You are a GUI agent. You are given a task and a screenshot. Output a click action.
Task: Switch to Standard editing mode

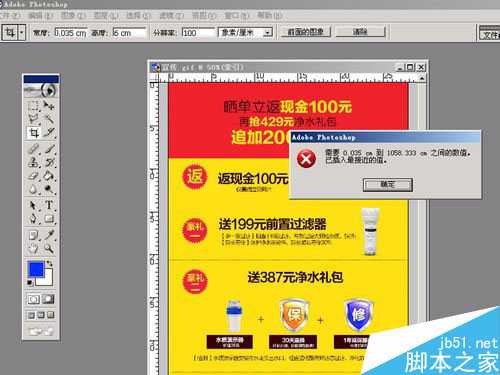point(33,299)
